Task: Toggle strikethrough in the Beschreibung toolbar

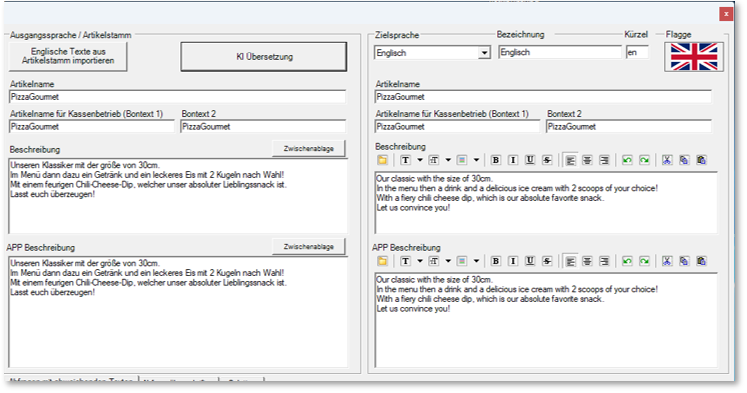Action: [x=547, y=160]
